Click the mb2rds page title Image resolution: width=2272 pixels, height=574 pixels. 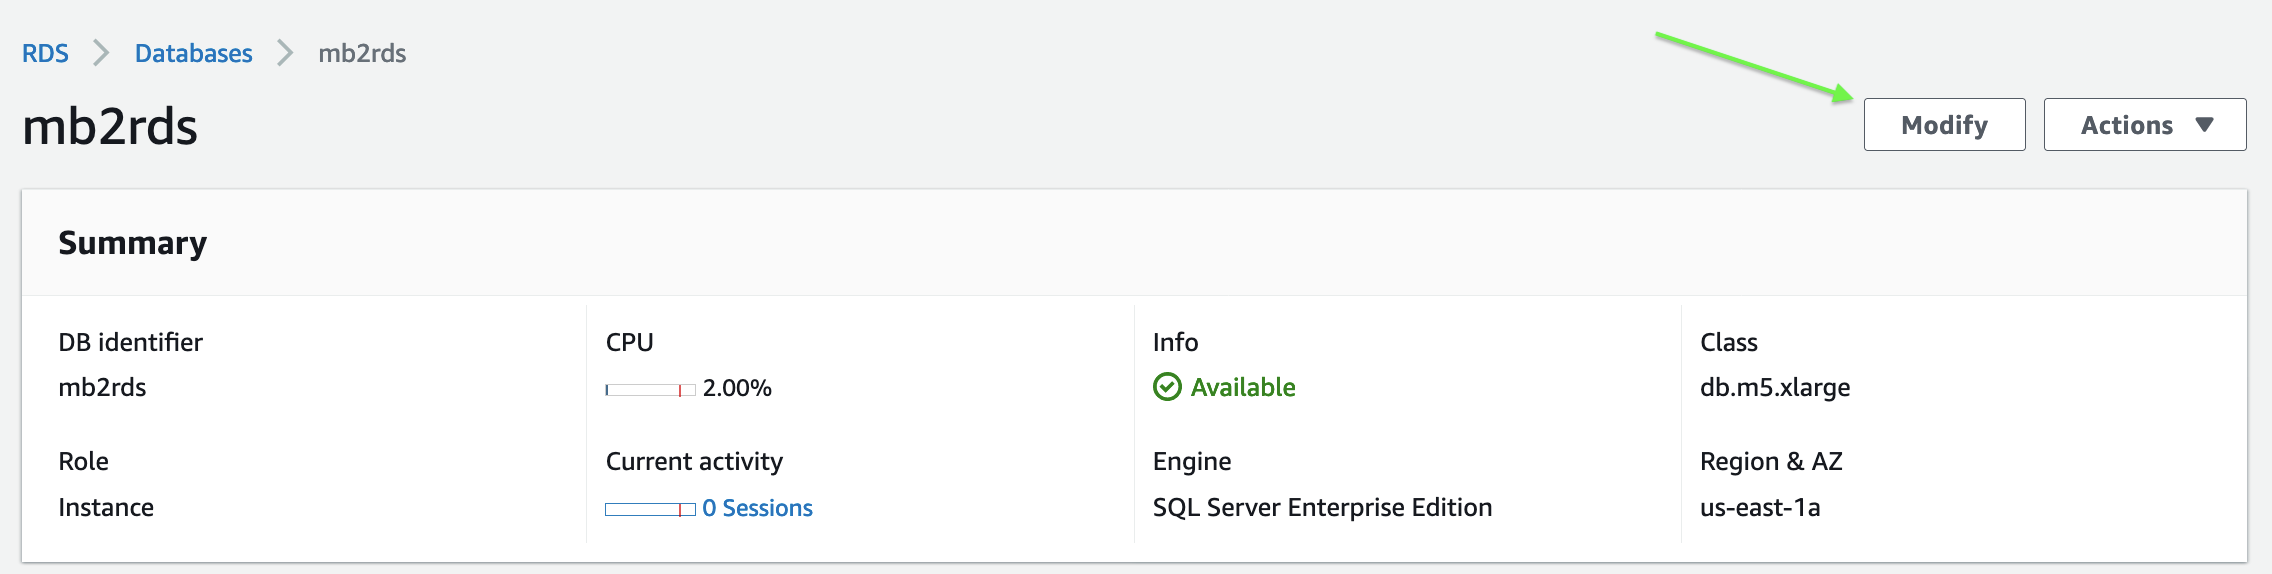click(110, 127)
